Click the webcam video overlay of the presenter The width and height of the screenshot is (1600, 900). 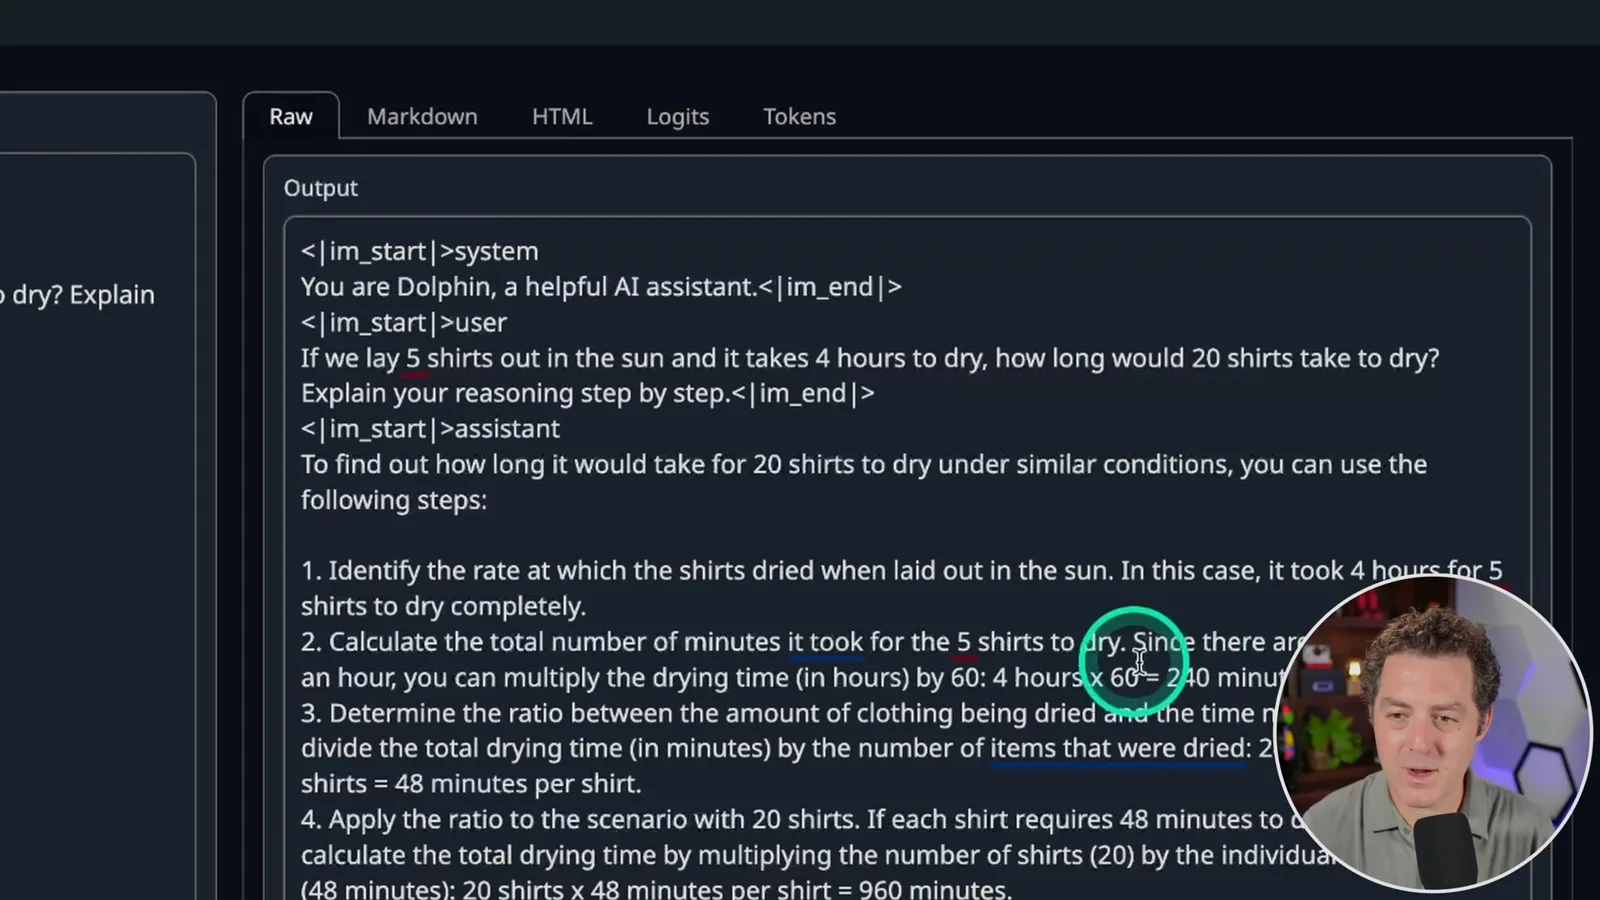pyautogui.click(x=1432, y=733)
